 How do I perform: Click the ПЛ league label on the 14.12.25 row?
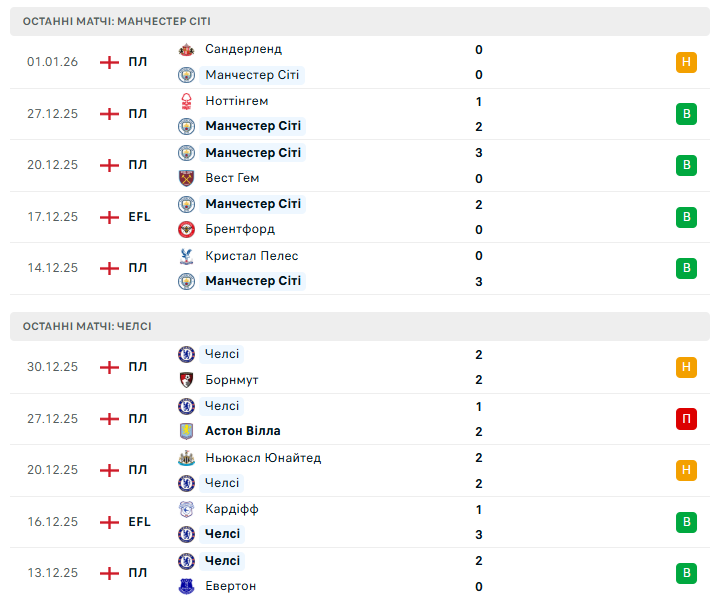pos(138,268)
